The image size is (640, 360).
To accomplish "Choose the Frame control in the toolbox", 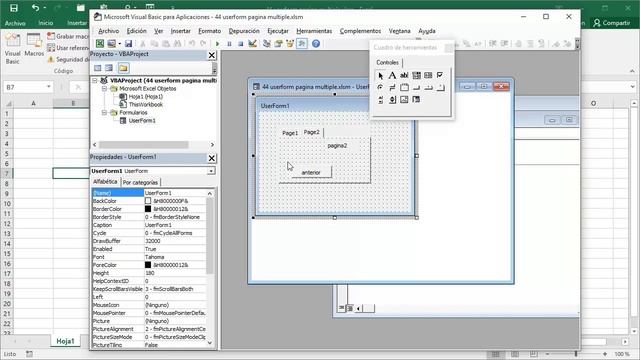I will [x=404, y=87].
